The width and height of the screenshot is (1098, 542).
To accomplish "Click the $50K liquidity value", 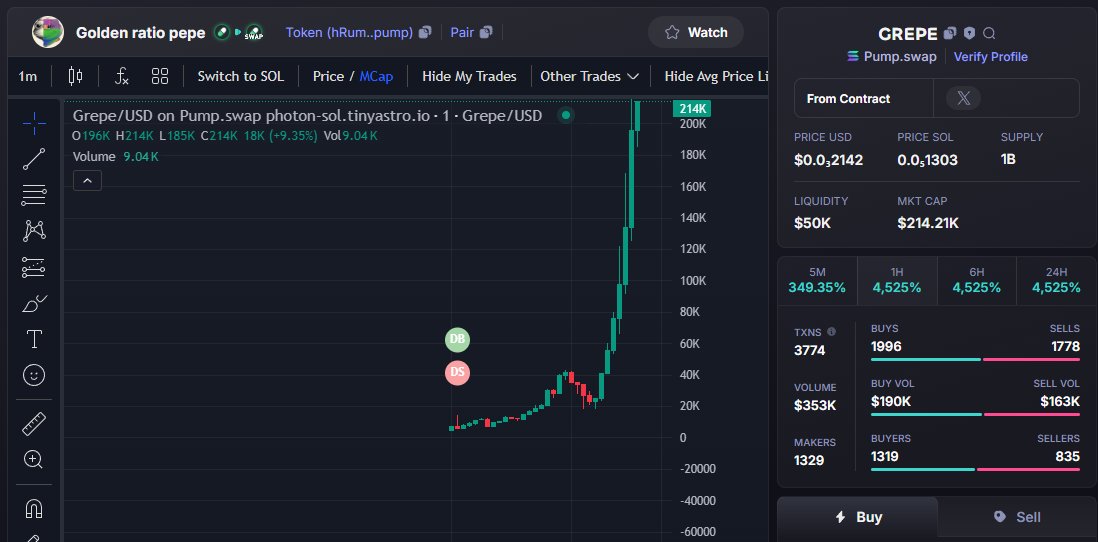I will (812, 223).
